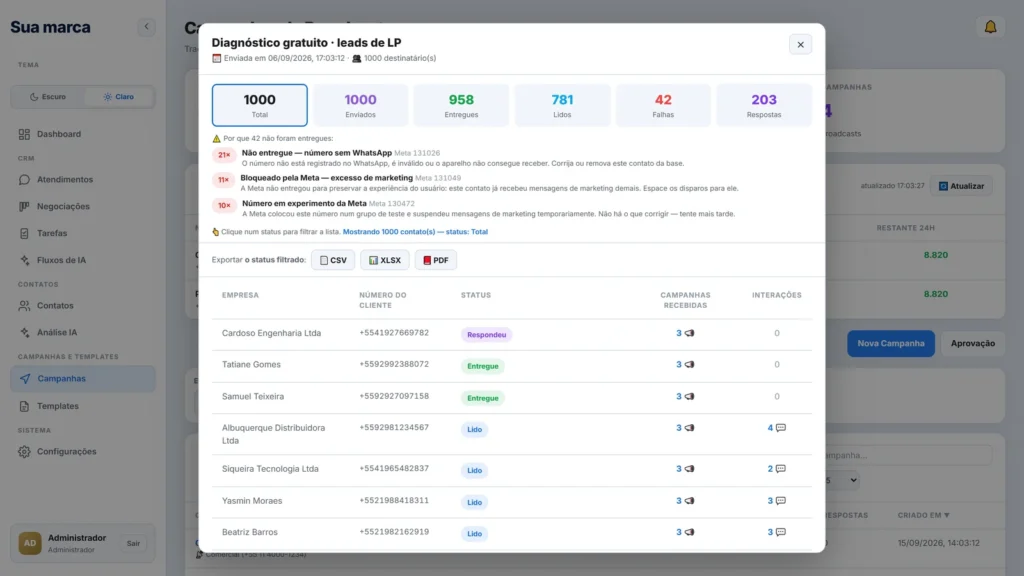
Task: Click the megaphone icon in Albuquerque Distribuidora row
Action: (689, 428)
